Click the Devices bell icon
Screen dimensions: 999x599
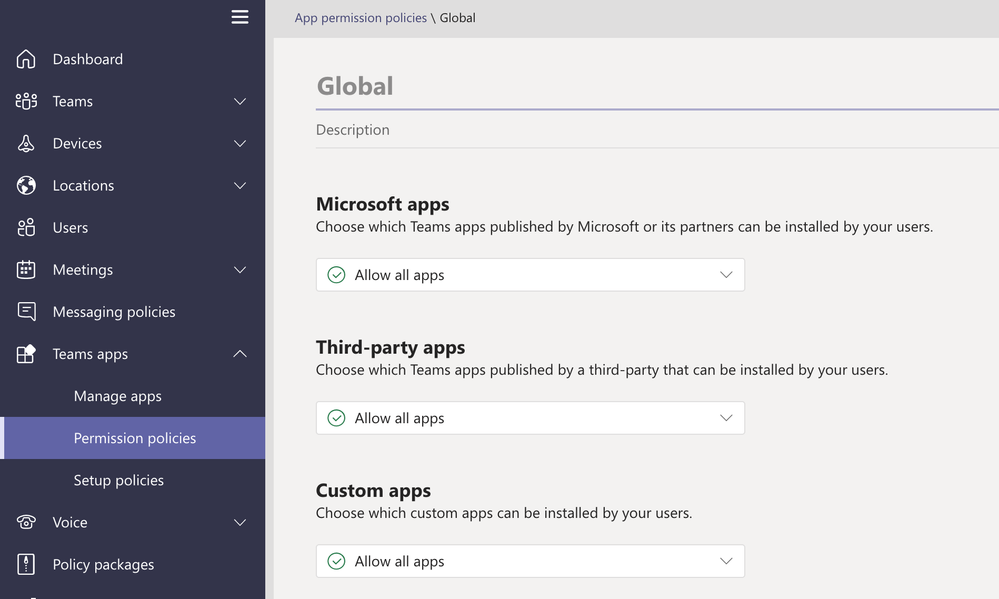pyautogui.click(x=26, y=143)
